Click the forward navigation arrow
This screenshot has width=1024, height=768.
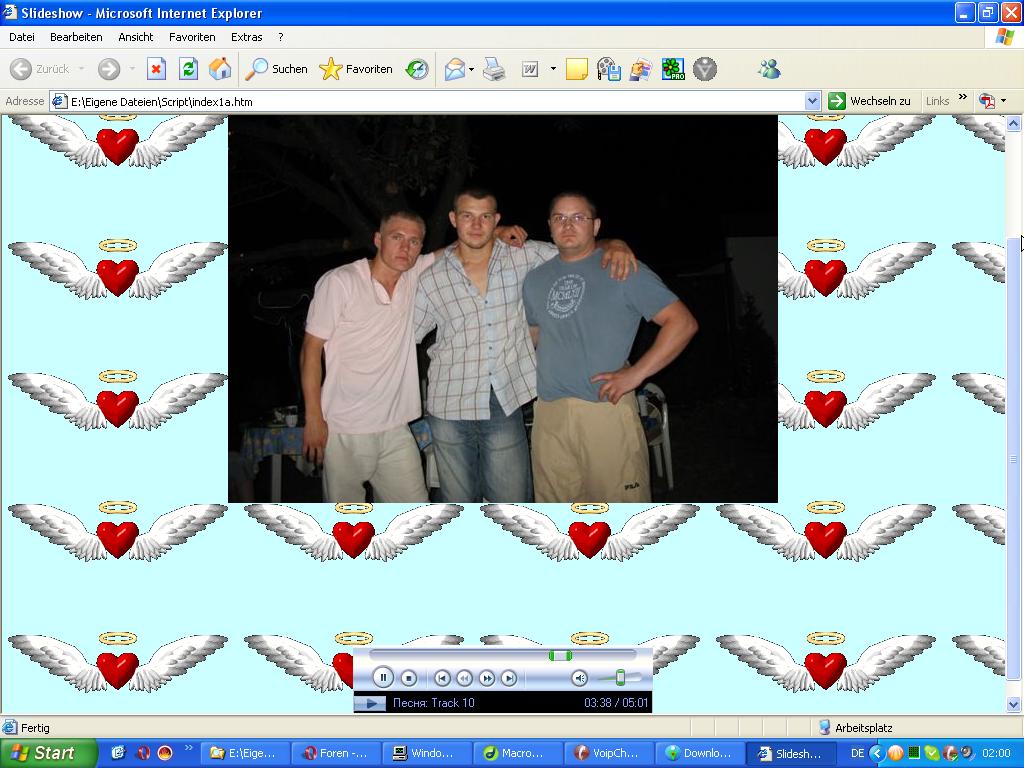click(x=109, y=69)
